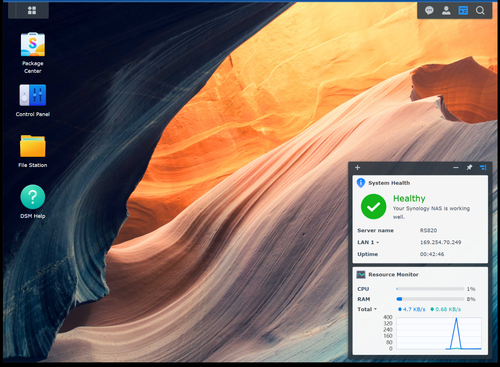Click the CPU usage bar
The width and height of the screenshot is (500, 367).
click(x=430, y=289)
